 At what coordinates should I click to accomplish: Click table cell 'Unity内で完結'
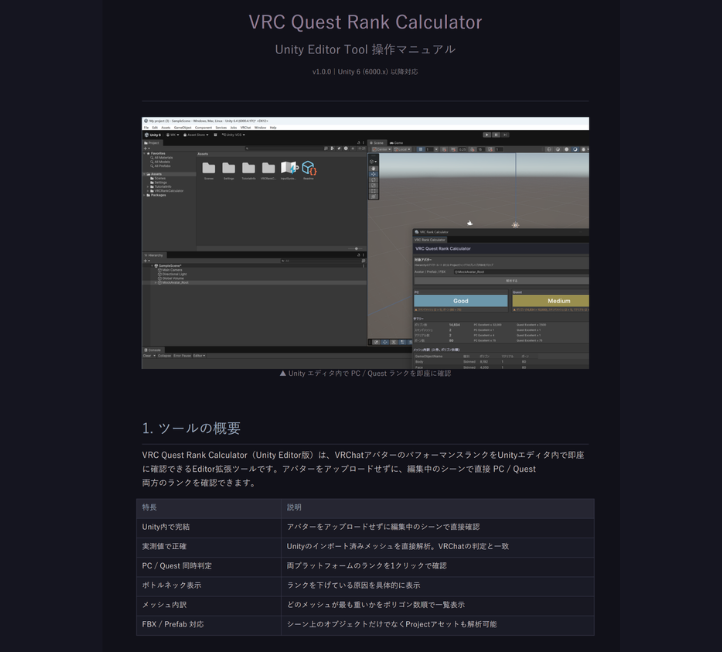coord(209,527)
